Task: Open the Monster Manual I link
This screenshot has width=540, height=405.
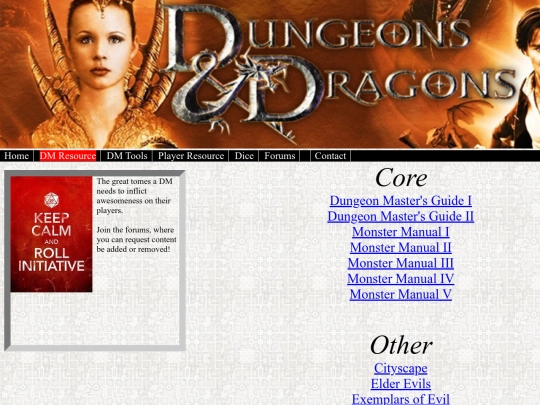Action: 401,232
